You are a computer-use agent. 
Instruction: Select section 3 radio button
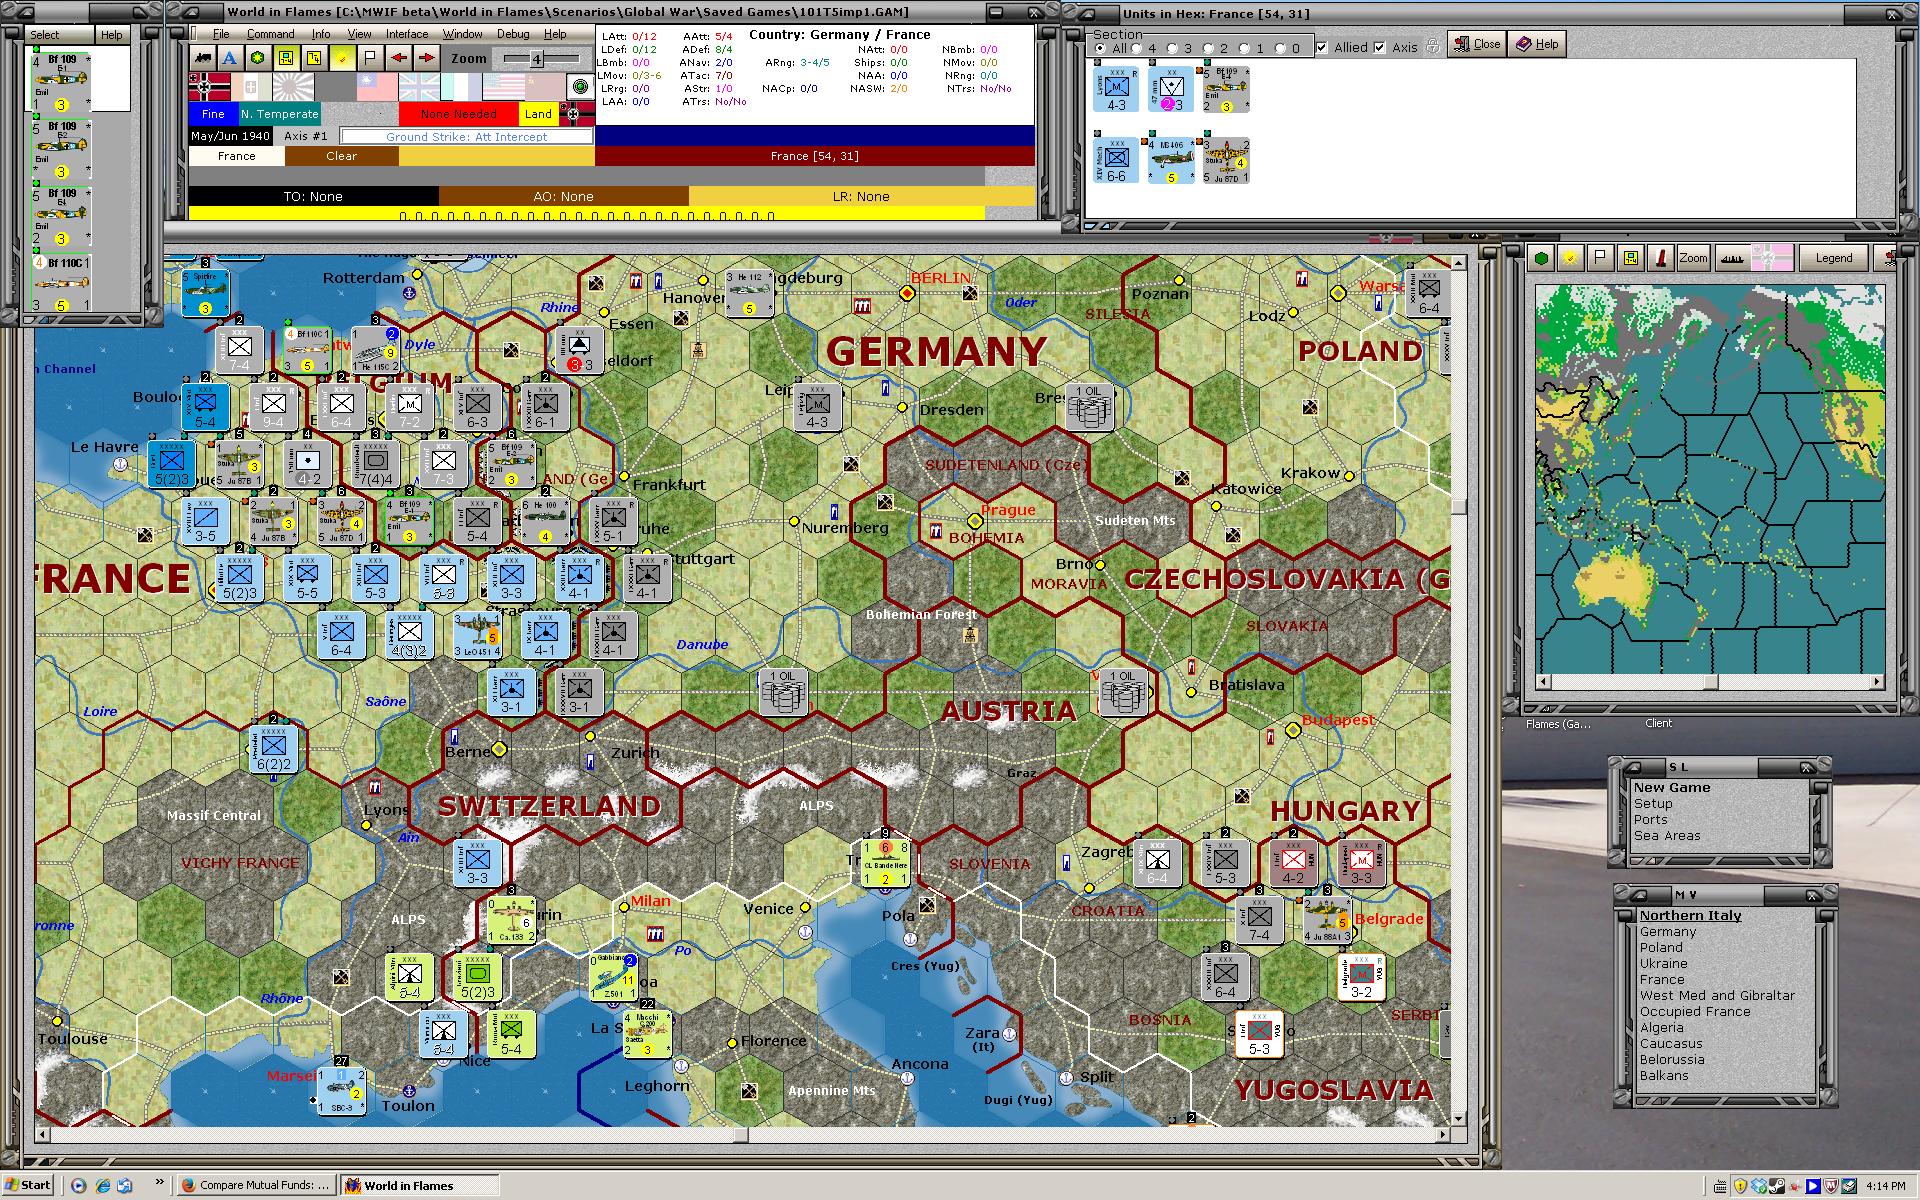[x=1172, y=48]
